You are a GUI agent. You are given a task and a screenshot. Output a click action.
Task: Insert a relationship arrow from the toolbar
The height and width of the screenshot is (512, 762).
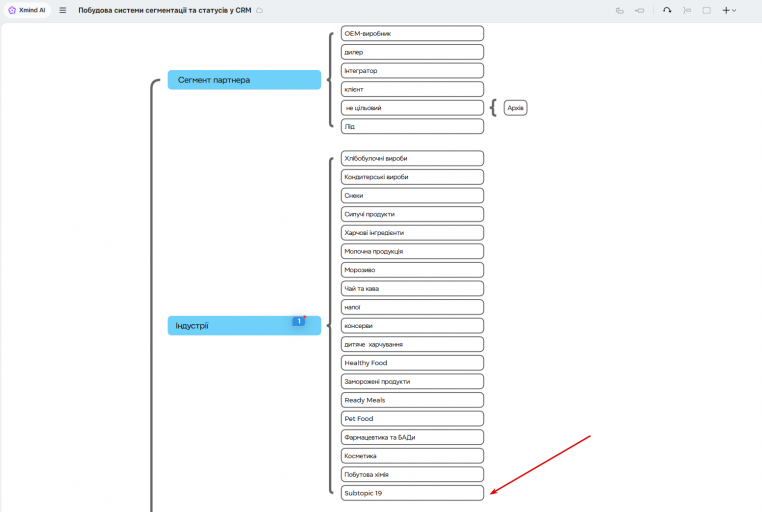click(667, 10)
